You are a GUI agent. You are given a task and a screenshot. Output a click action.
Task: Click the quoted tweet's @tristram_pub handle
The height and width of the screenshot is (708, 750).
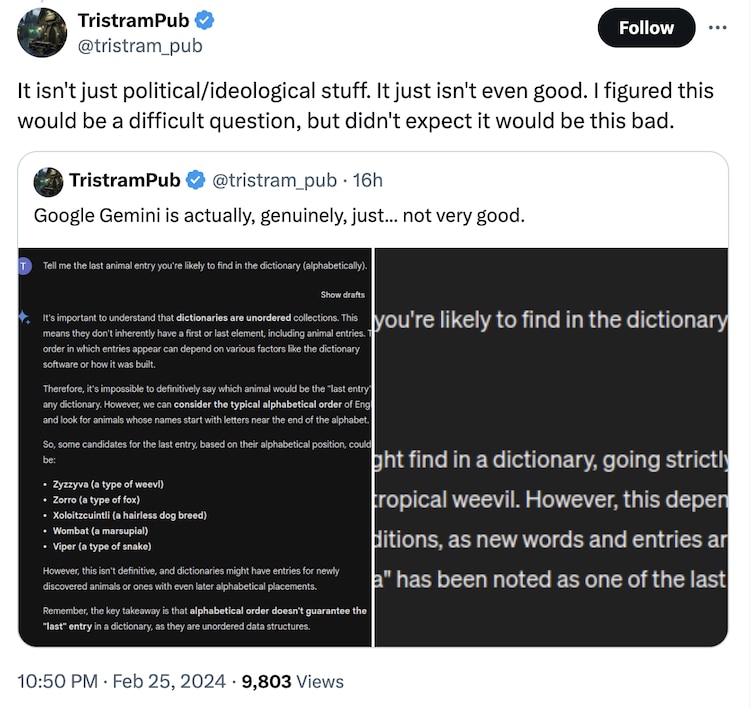pyautogui.click(x=270, y=180)
